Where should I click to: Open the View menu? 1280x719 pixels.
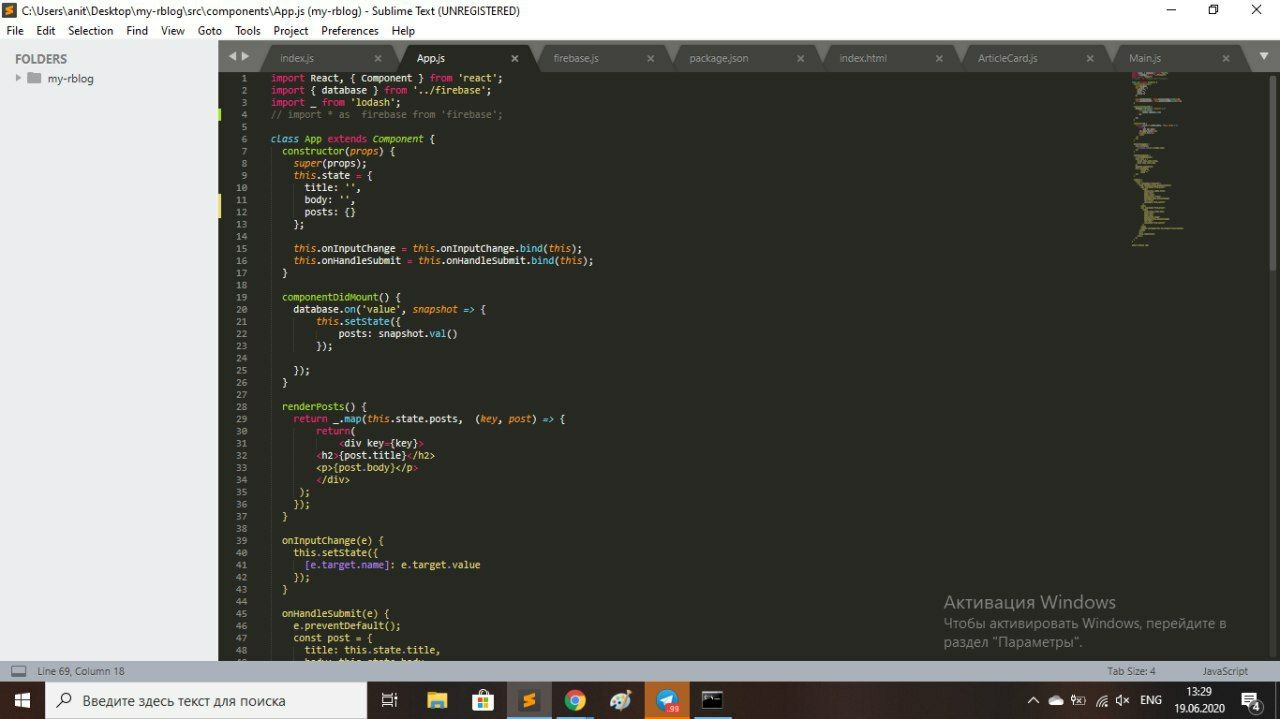[173, 31]
